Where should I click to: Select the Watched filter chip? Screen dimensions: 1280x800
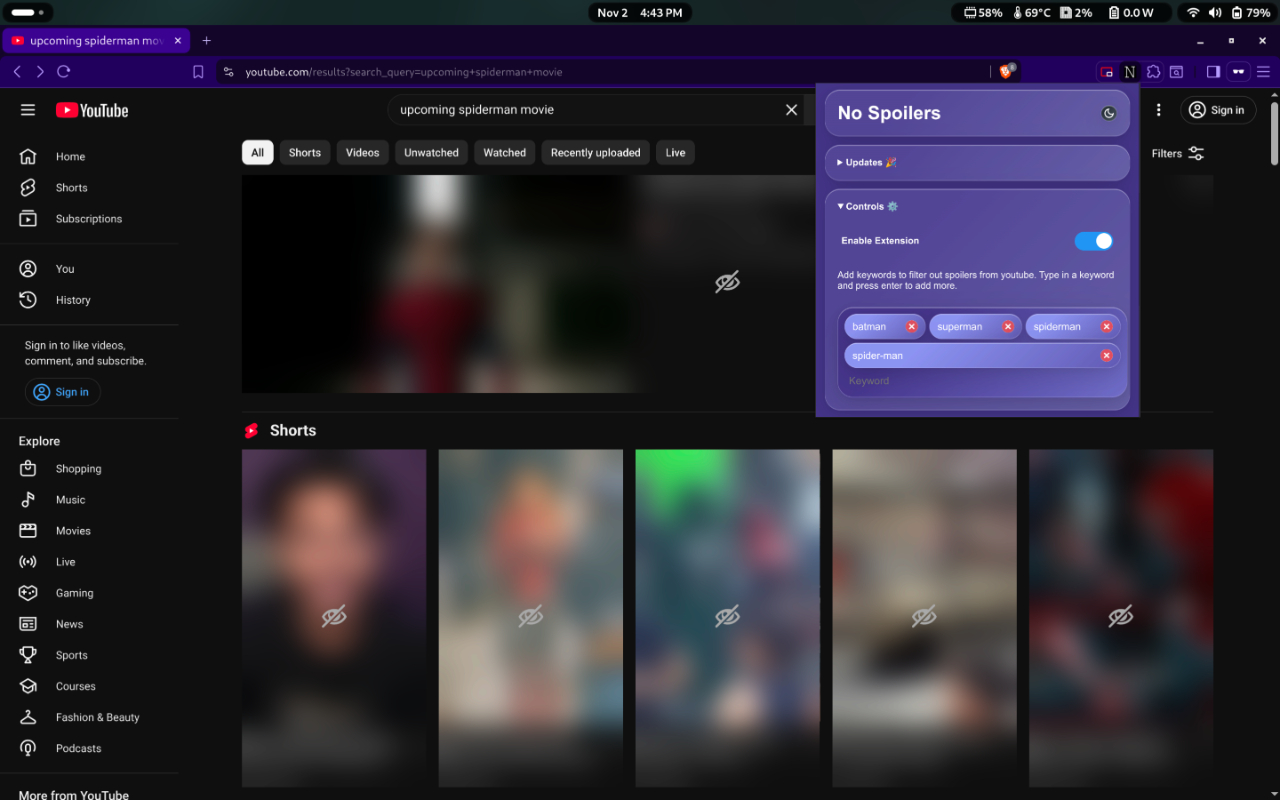click(504, 153)
